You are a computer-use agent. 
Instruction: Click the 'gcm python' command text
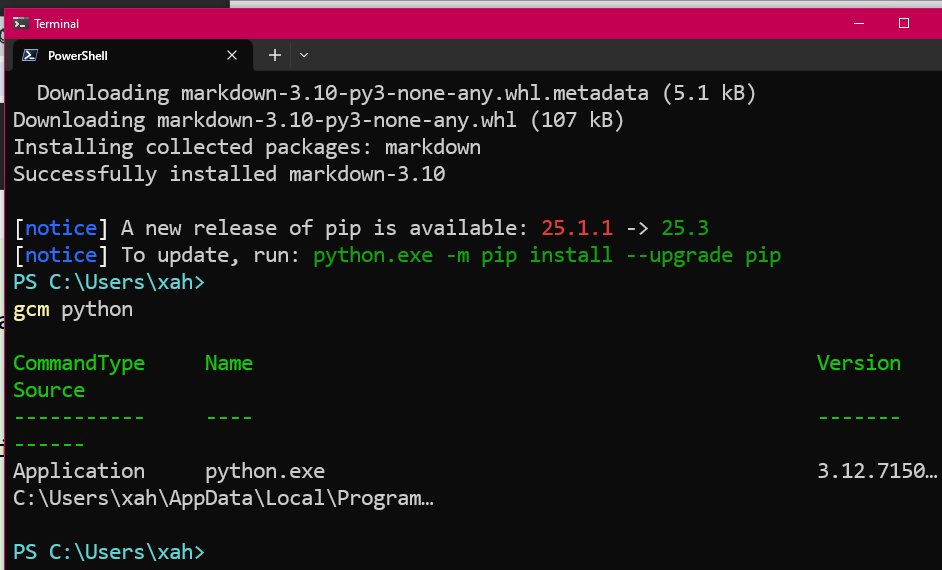tap(73, 309)
